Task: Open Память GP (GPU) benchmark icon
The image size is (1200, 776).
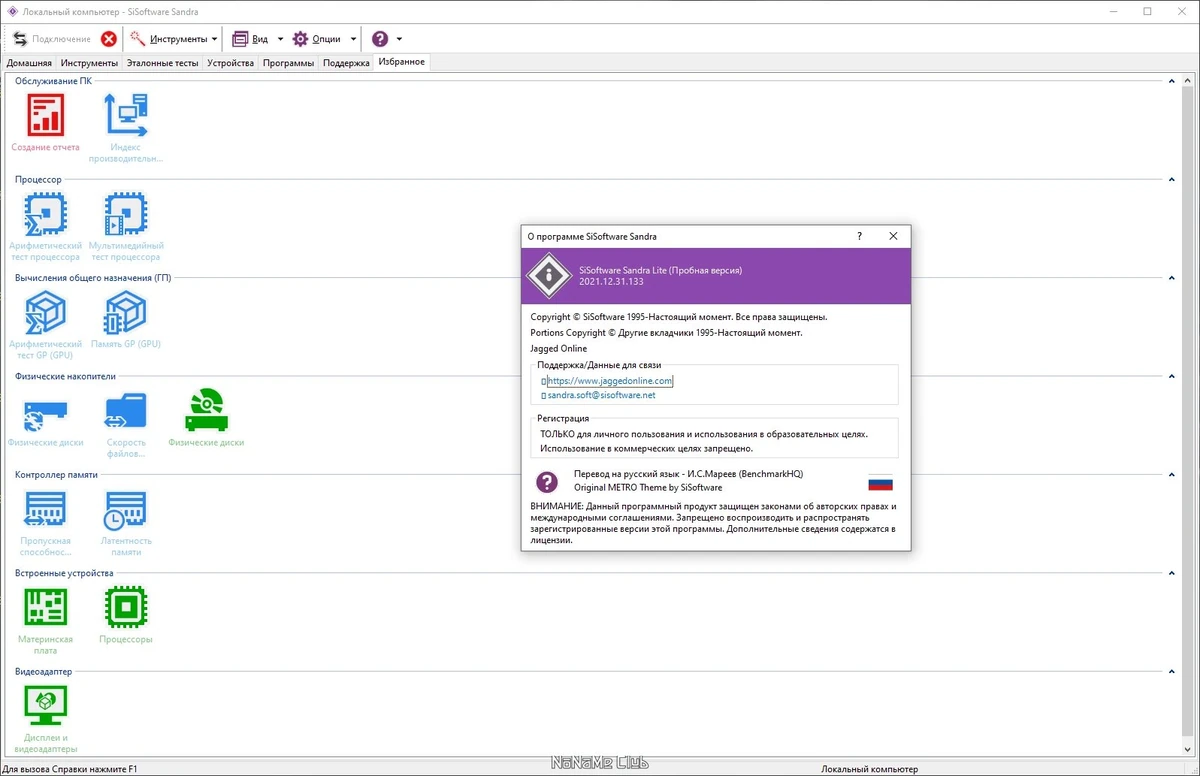Action: point(126,312)
